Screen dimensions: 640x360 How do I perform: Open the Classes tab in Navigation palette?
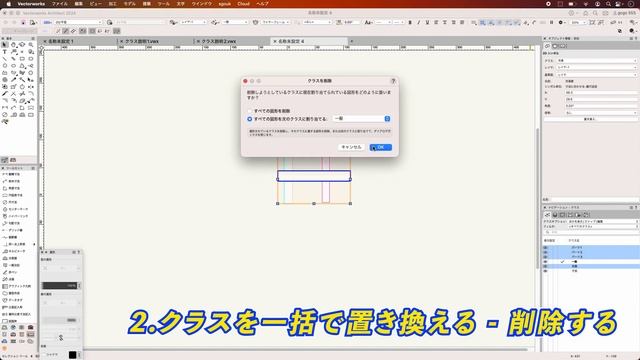coord(547,215)
